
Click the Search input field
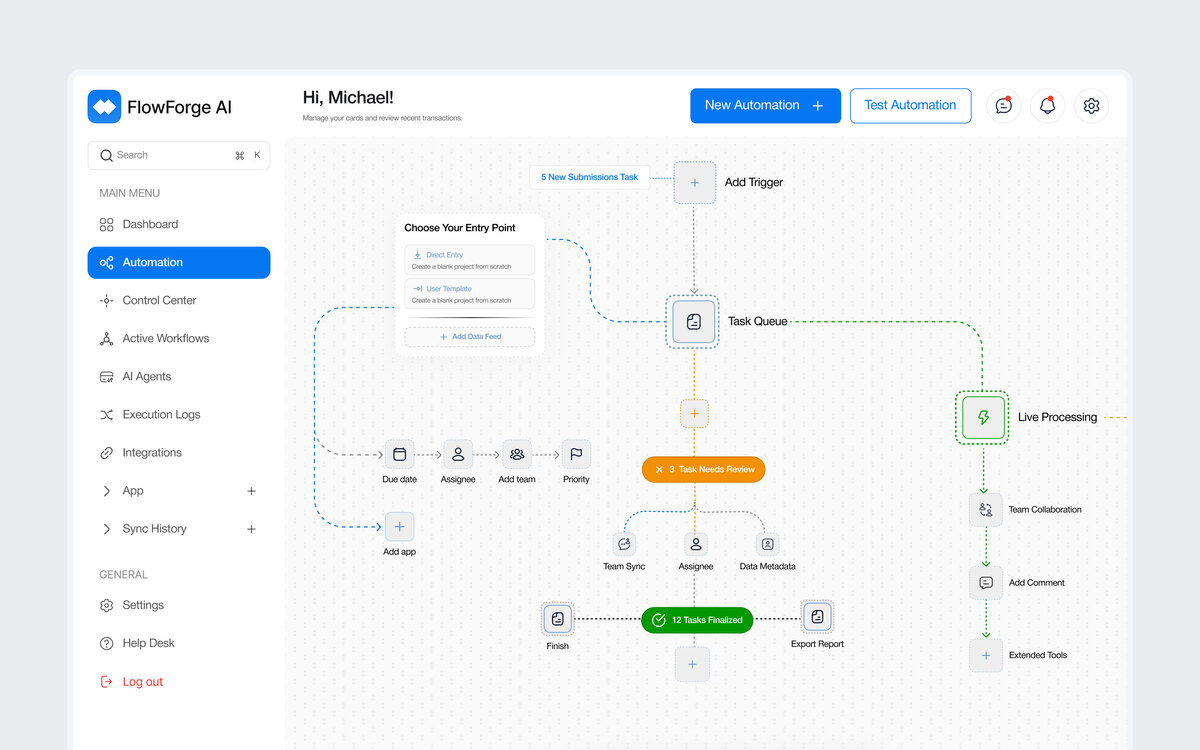click(179, 155)
